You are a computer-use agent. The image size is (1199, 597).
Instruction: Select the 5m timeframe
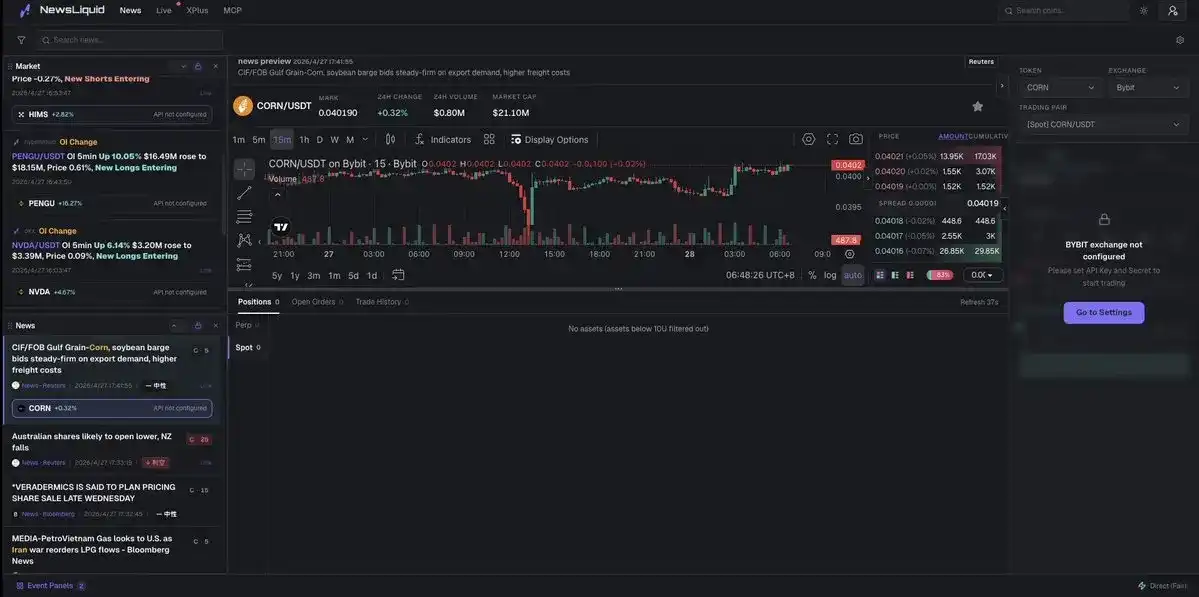(258, 140)
